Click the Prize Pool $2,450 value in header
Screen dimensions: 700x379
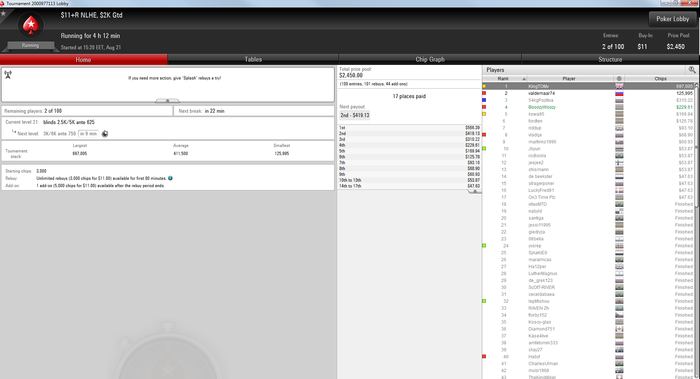pyautogui.click(x=675, y=46)
